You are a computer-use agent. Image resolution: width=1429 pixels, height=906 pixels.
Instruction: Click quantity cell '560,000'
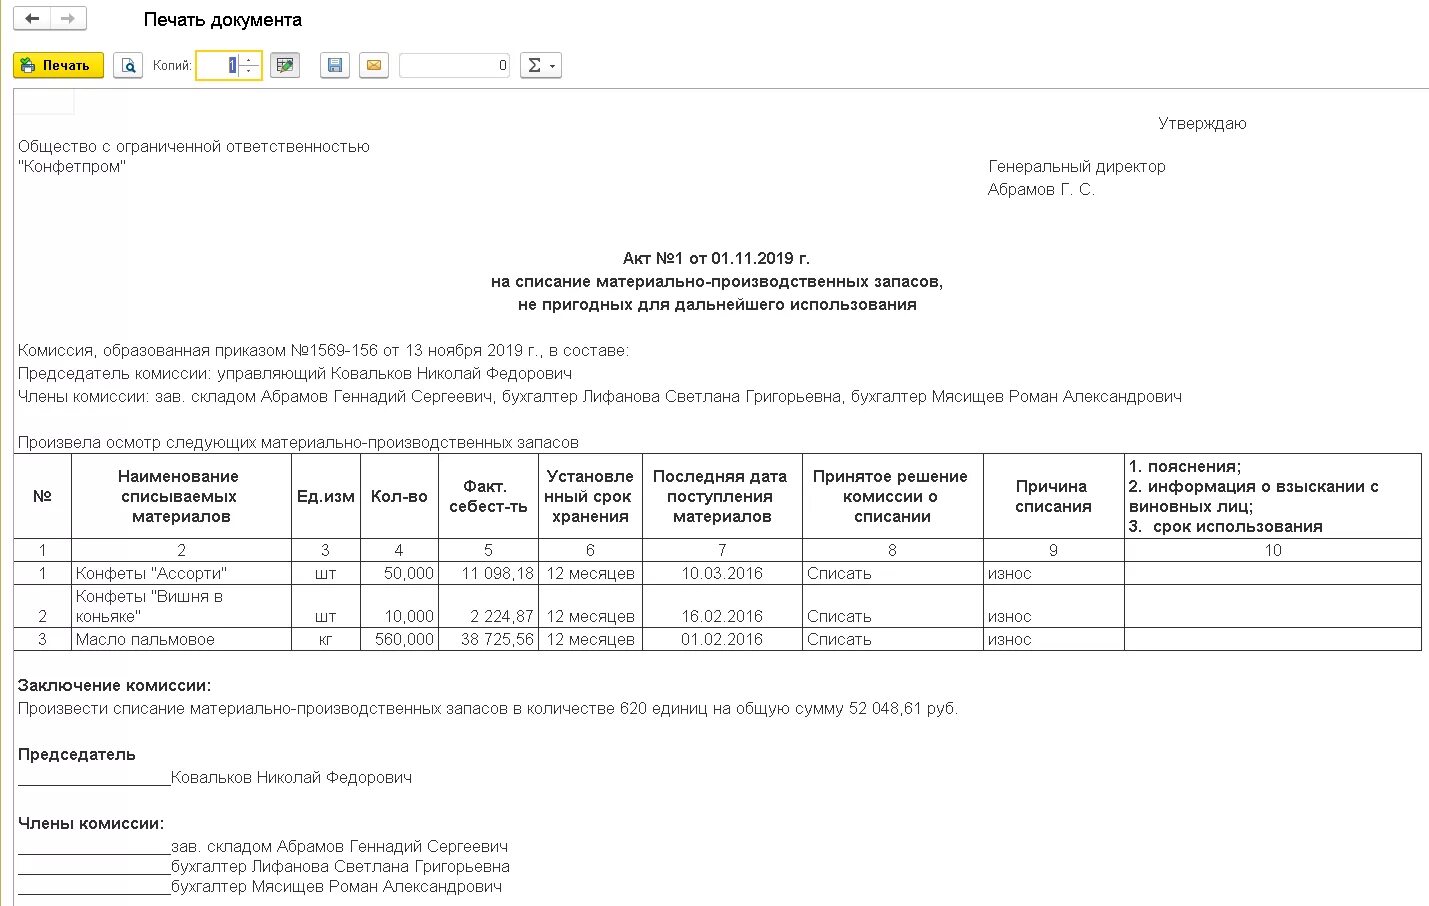point(399,639)
